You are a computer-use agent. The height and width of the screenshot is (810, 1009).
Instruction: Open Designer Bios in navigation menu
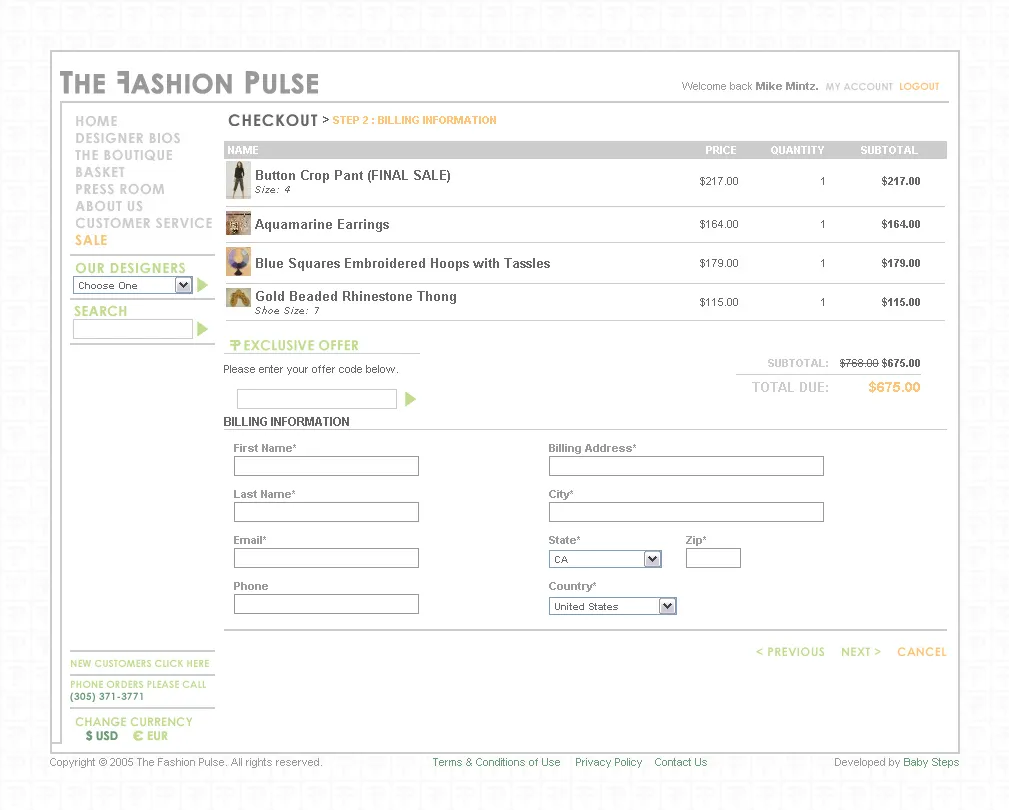click(128, 138)
